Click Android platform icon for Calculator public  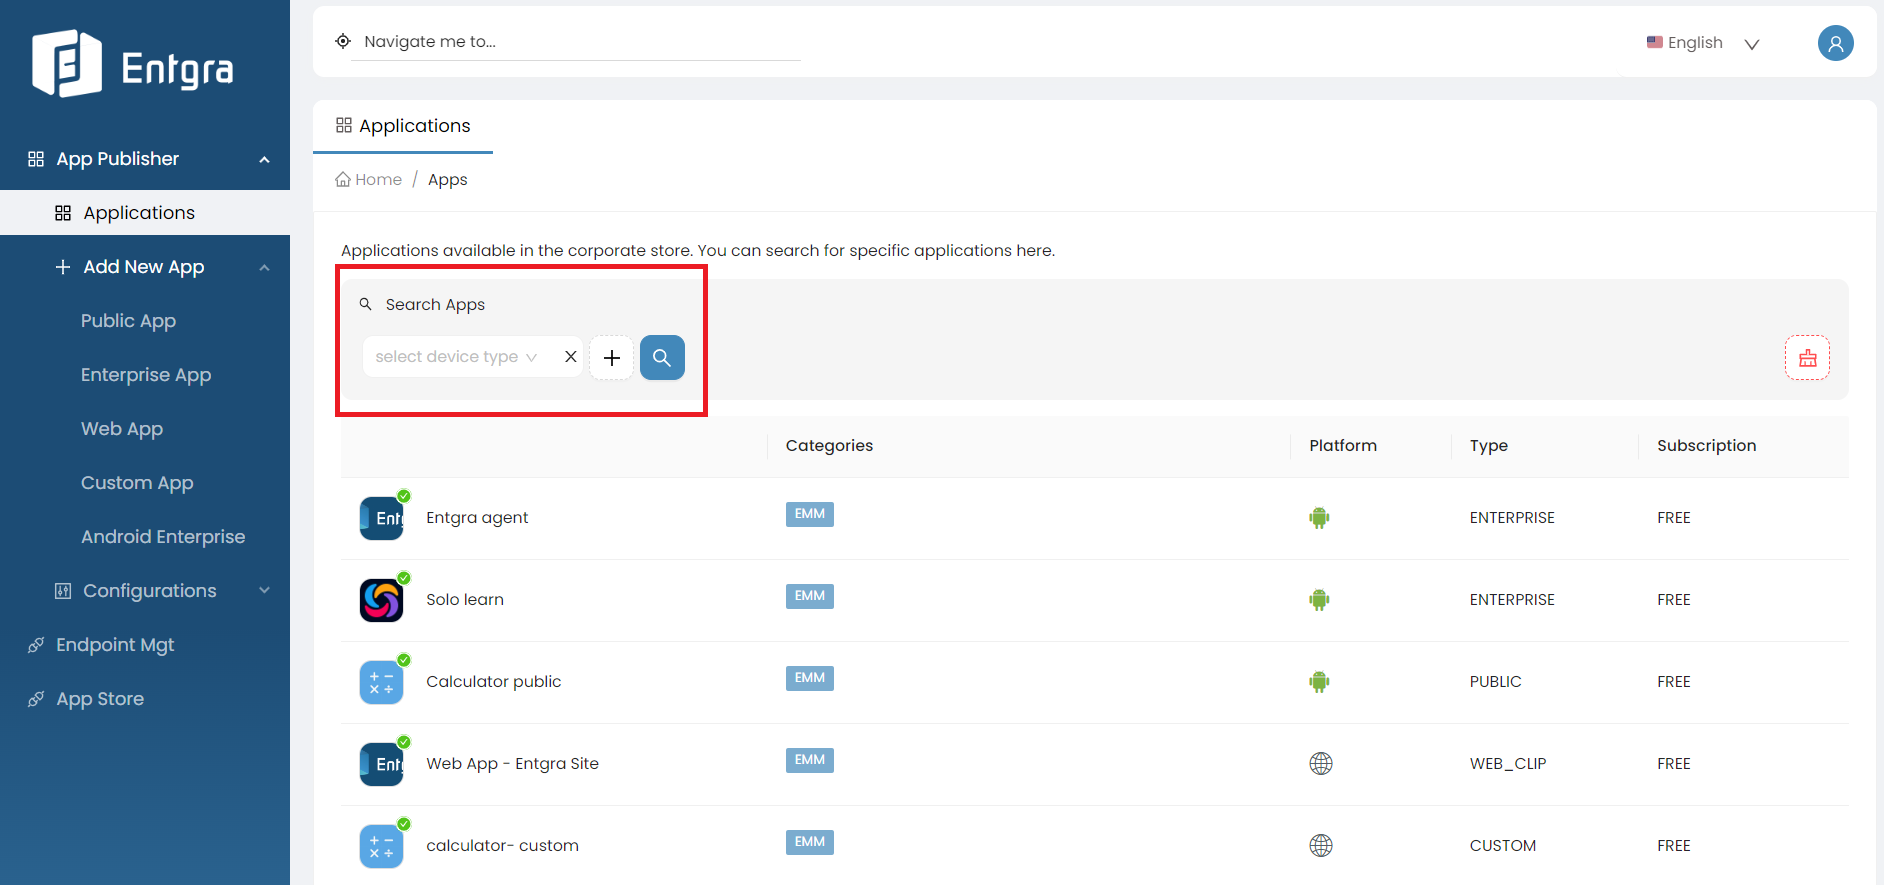pyautogui.click(x=1319, y=682)
